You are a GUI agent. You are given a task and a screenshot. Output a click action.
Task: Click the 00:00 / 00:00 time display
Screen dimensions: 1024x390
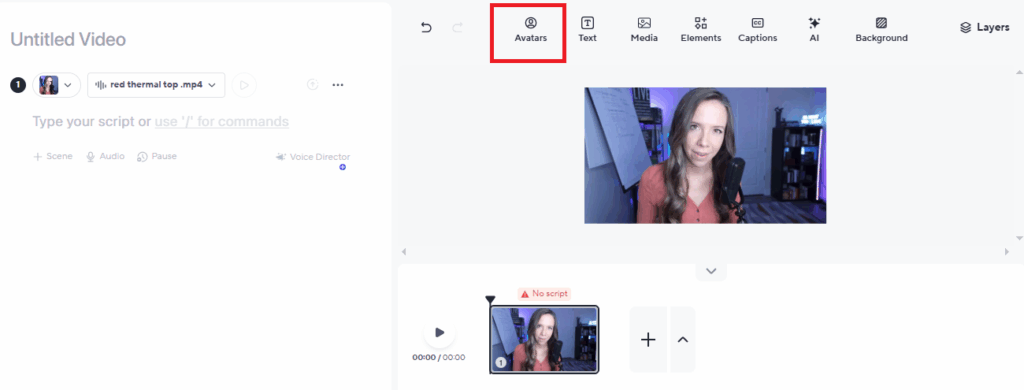439,357
